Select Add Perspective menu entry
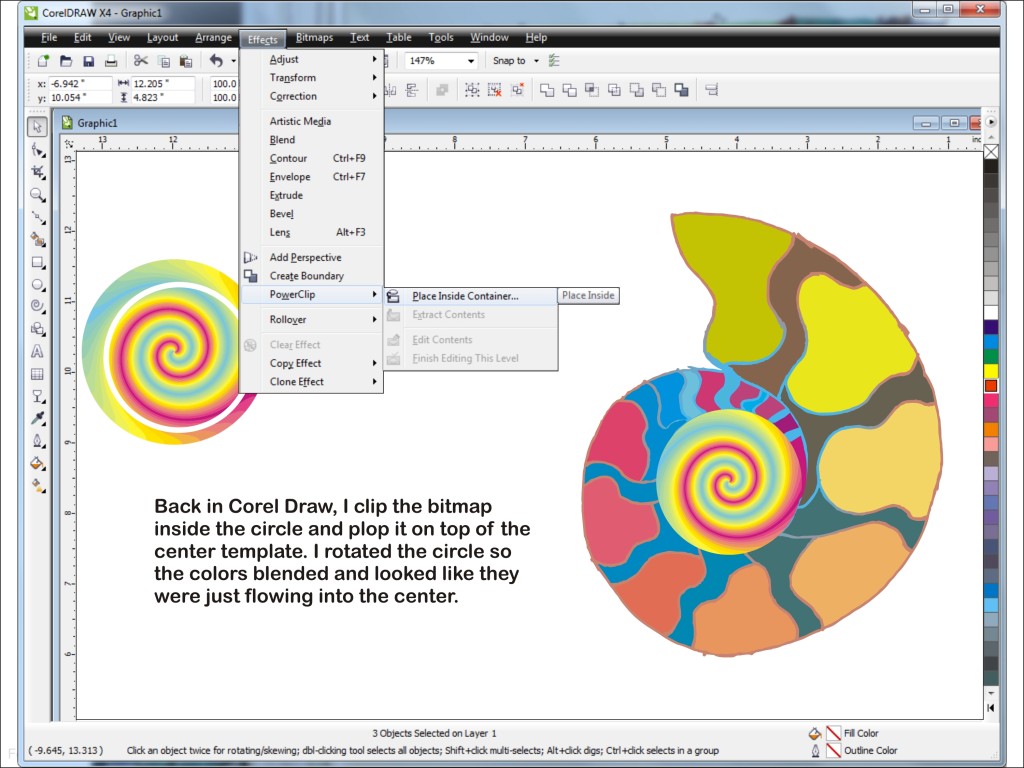This screenshot has width=1024, height=768. [x=305, y=258]
